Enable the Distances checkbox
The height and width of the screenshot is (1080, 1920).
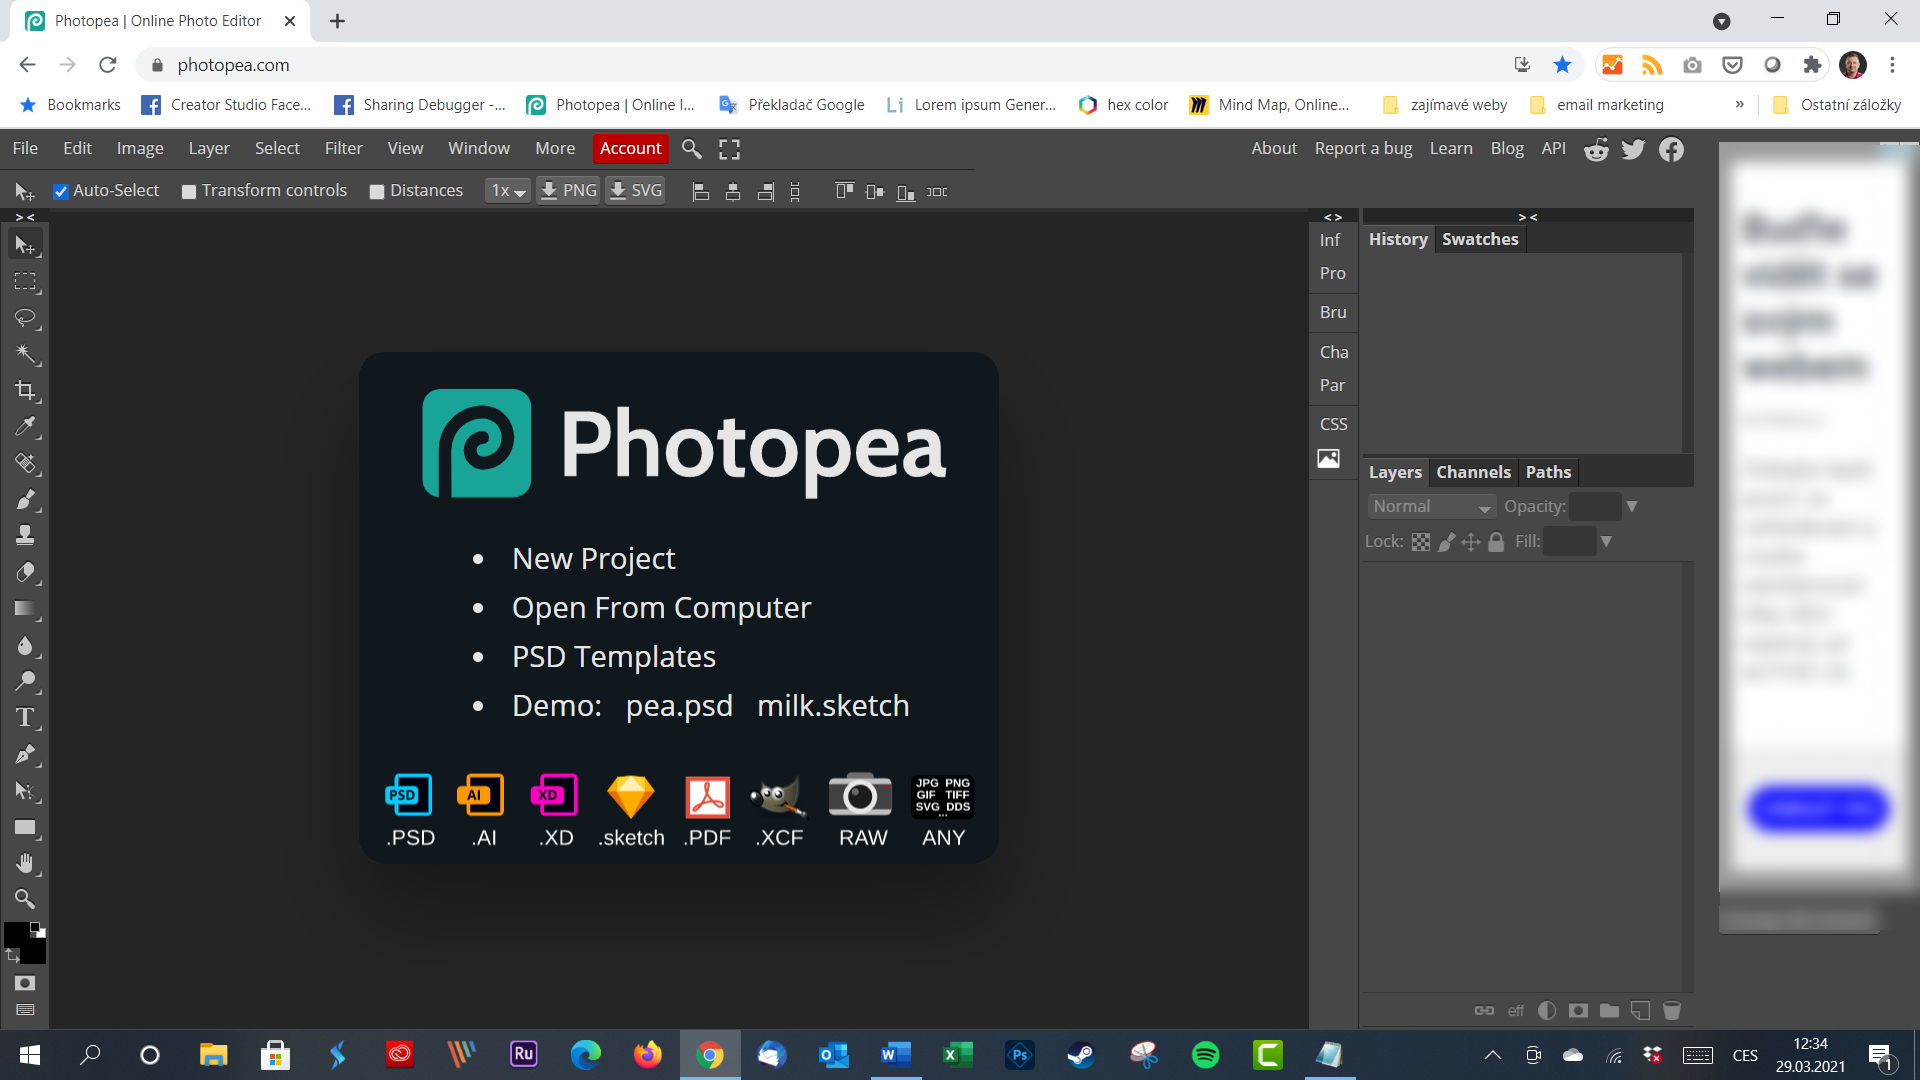pyautogui.click(x=377, y=191)
